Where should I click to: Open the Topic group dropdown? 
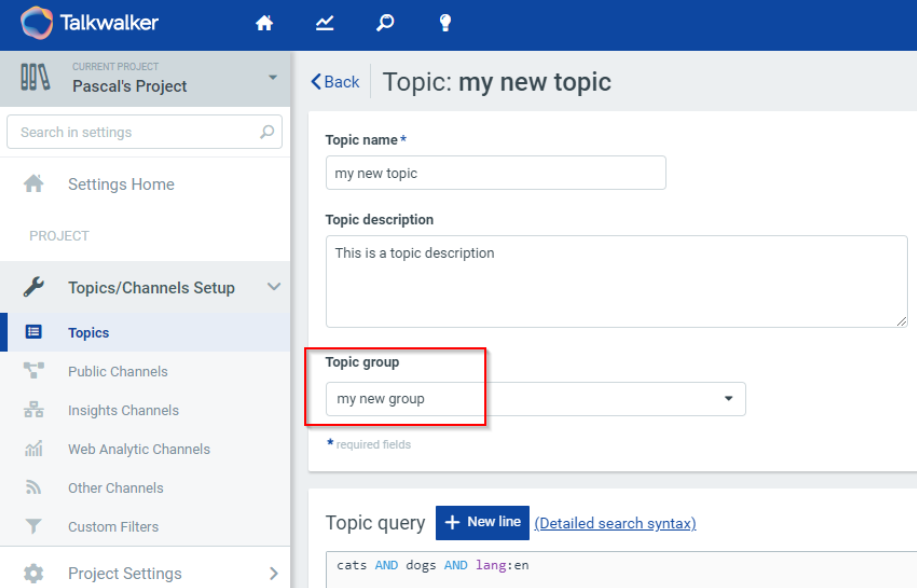535,399
